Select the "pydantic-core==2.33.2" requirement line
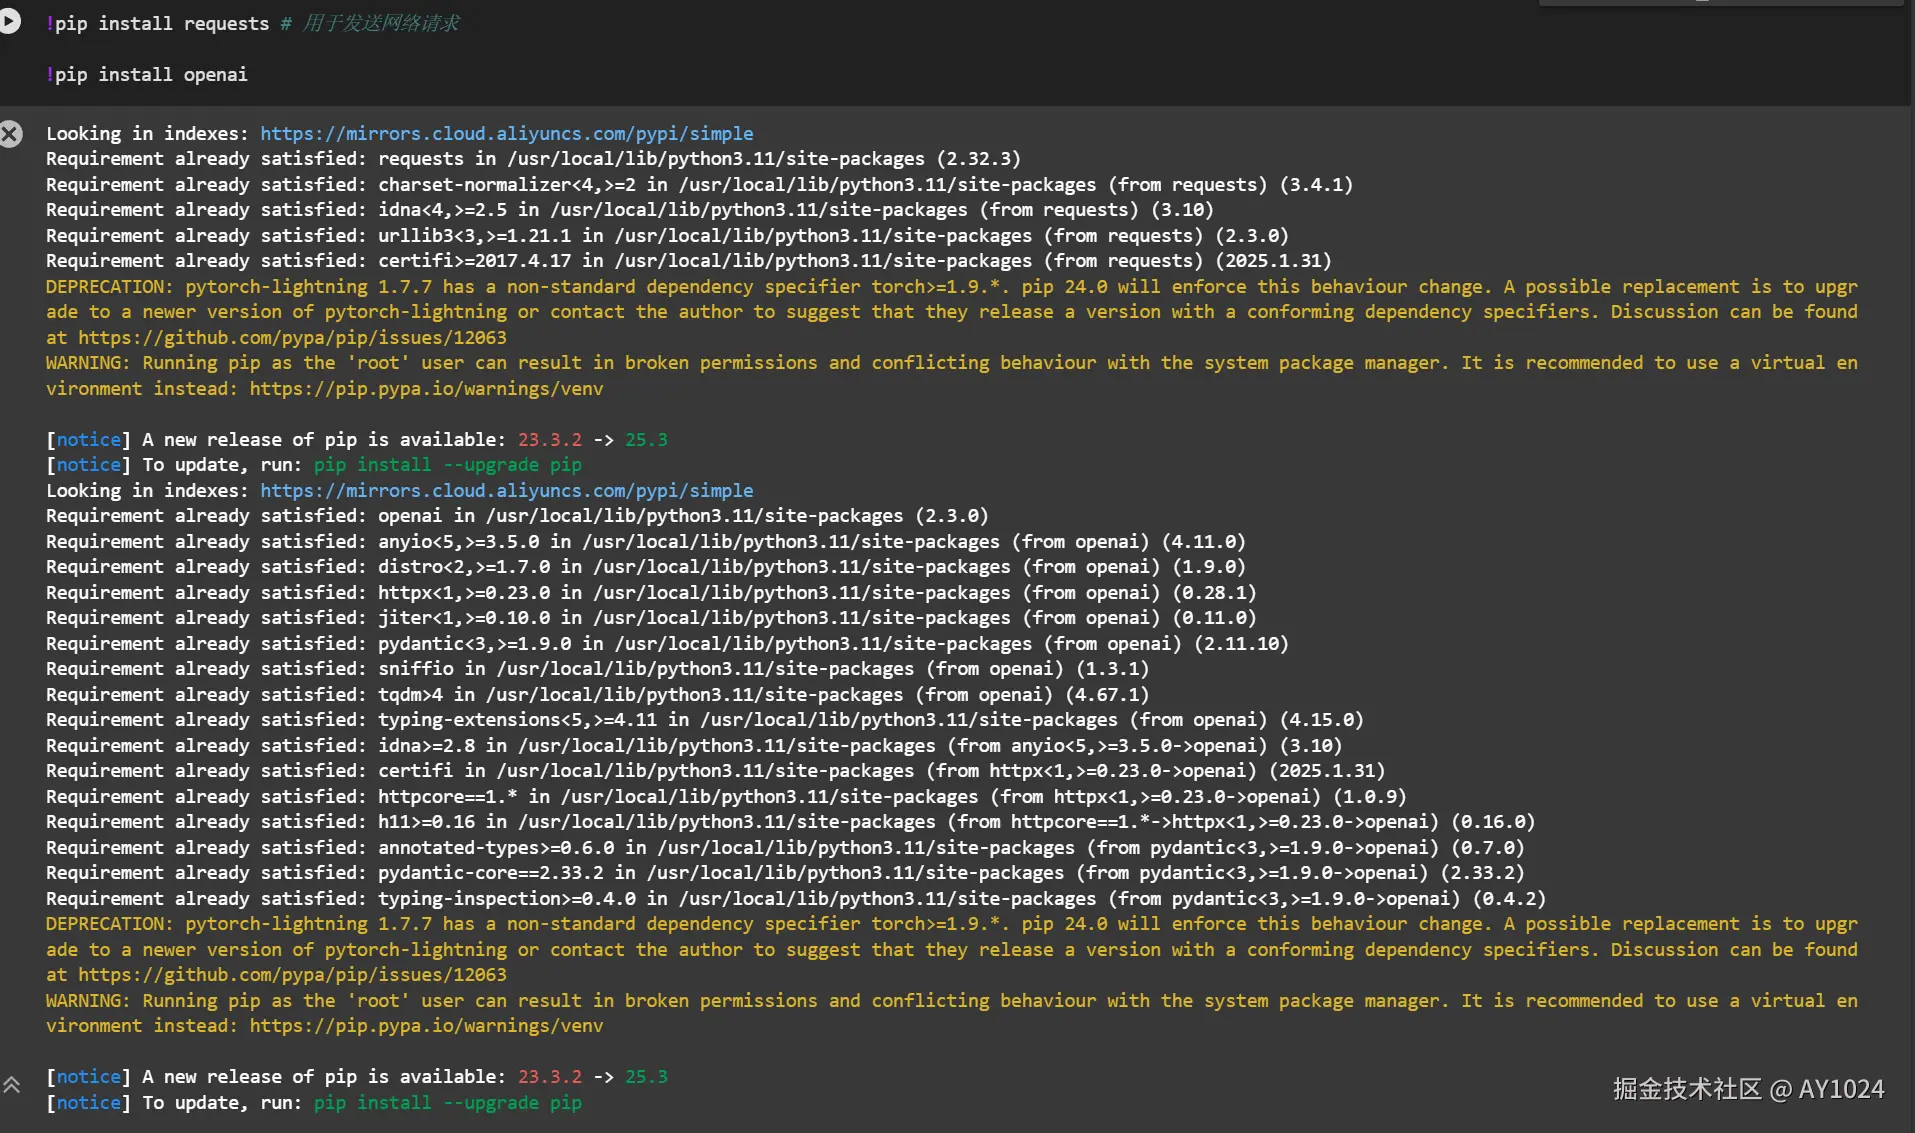 (785, 873)
